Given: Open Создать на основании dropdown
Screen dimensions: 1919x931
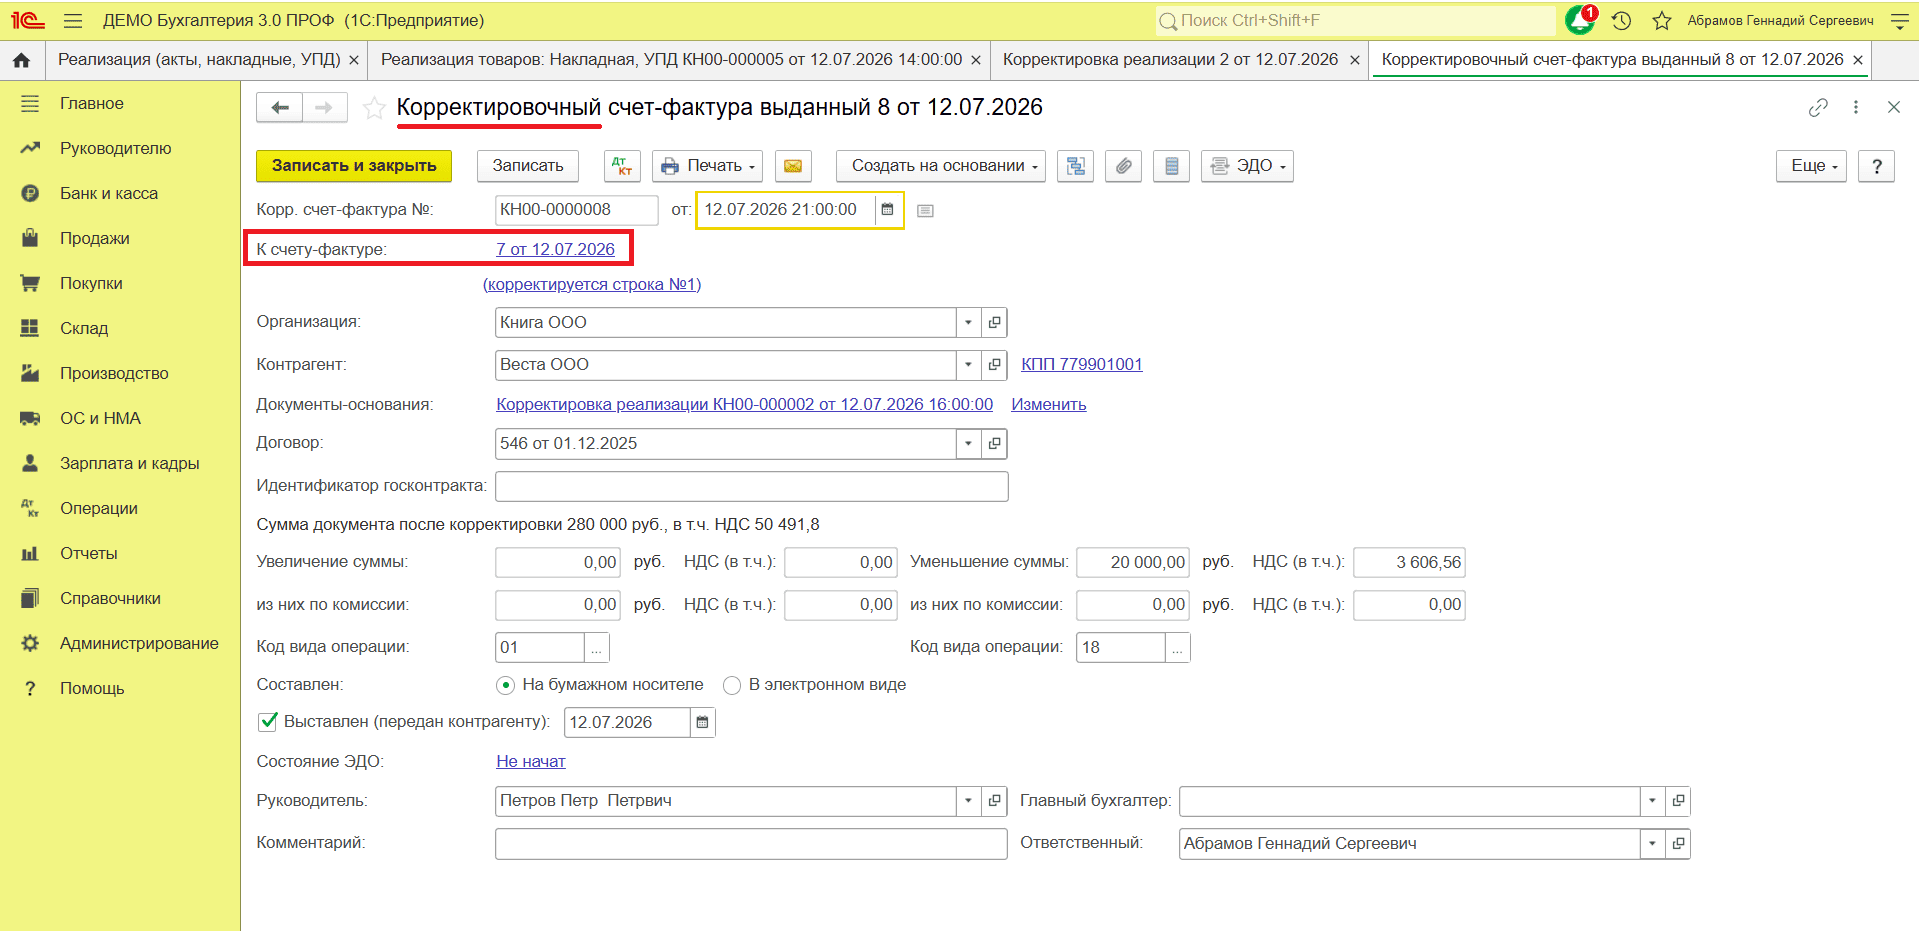Looking at the screenshot, I should point(941,166).
